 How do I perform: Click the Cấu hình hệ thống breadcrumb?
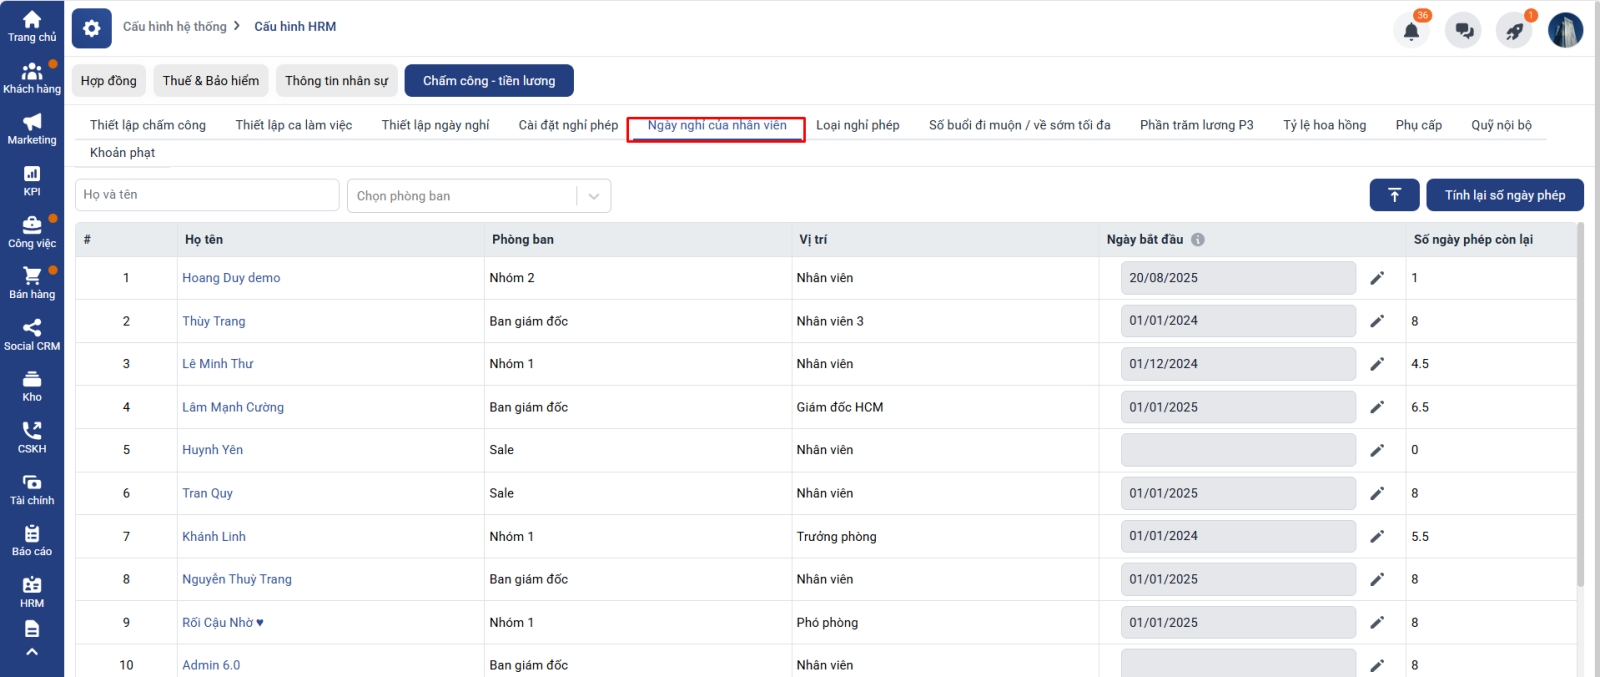click(x=175, y=27)
